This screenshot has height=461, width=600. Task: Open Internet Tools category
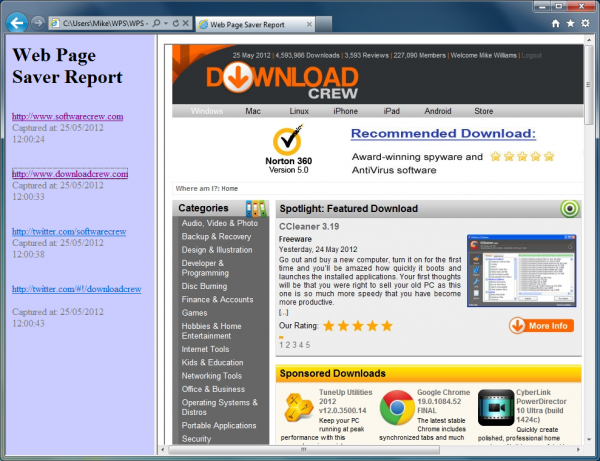(205, 349)
